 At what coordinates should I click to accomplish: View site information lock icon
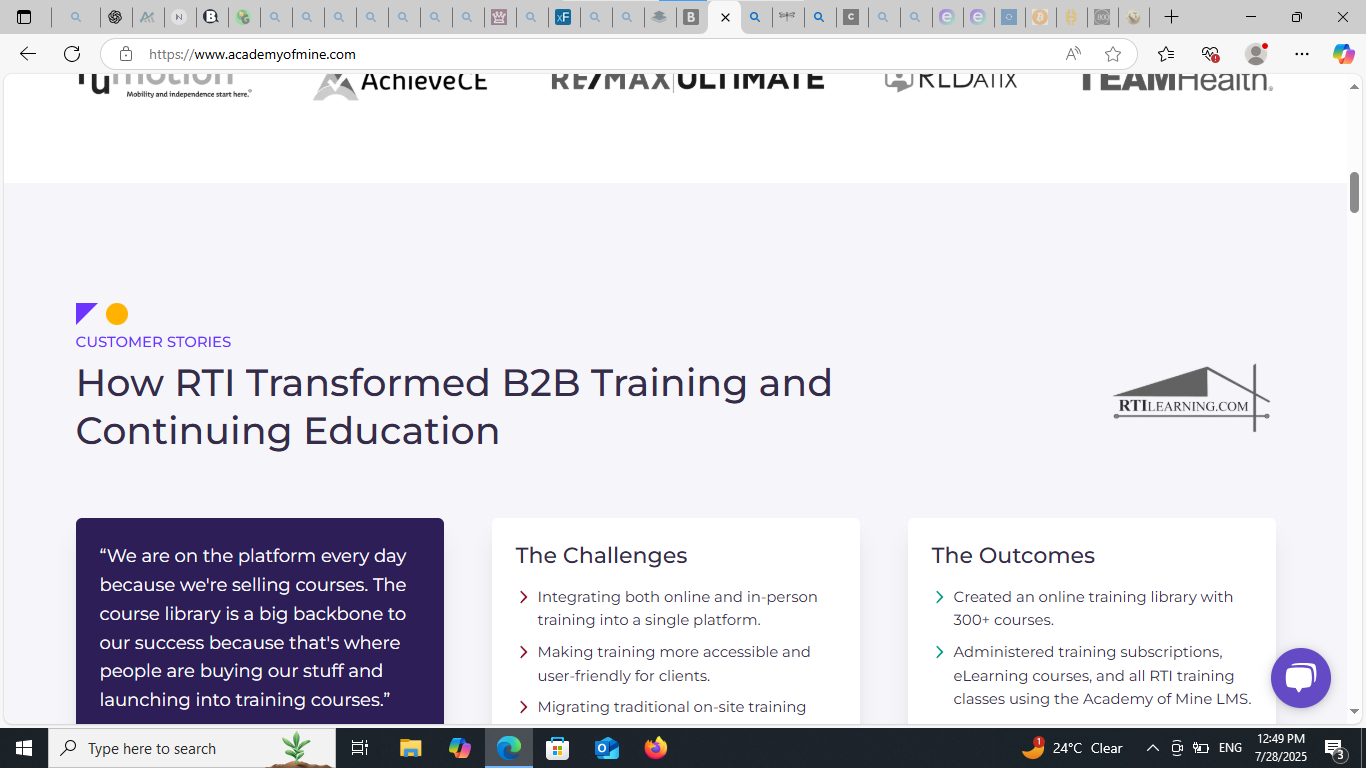point(126,54)
